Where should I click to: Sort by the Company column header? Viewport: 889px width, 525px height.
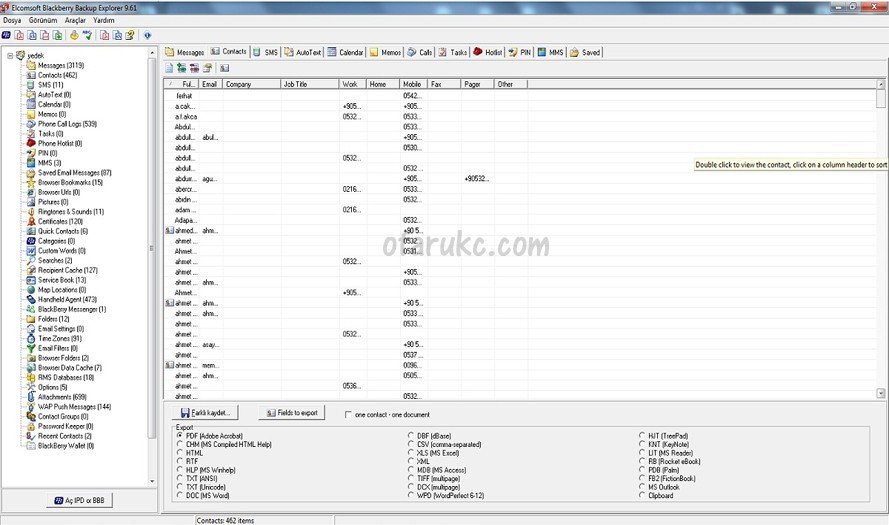pyautogui.click(x=252, y=84)
